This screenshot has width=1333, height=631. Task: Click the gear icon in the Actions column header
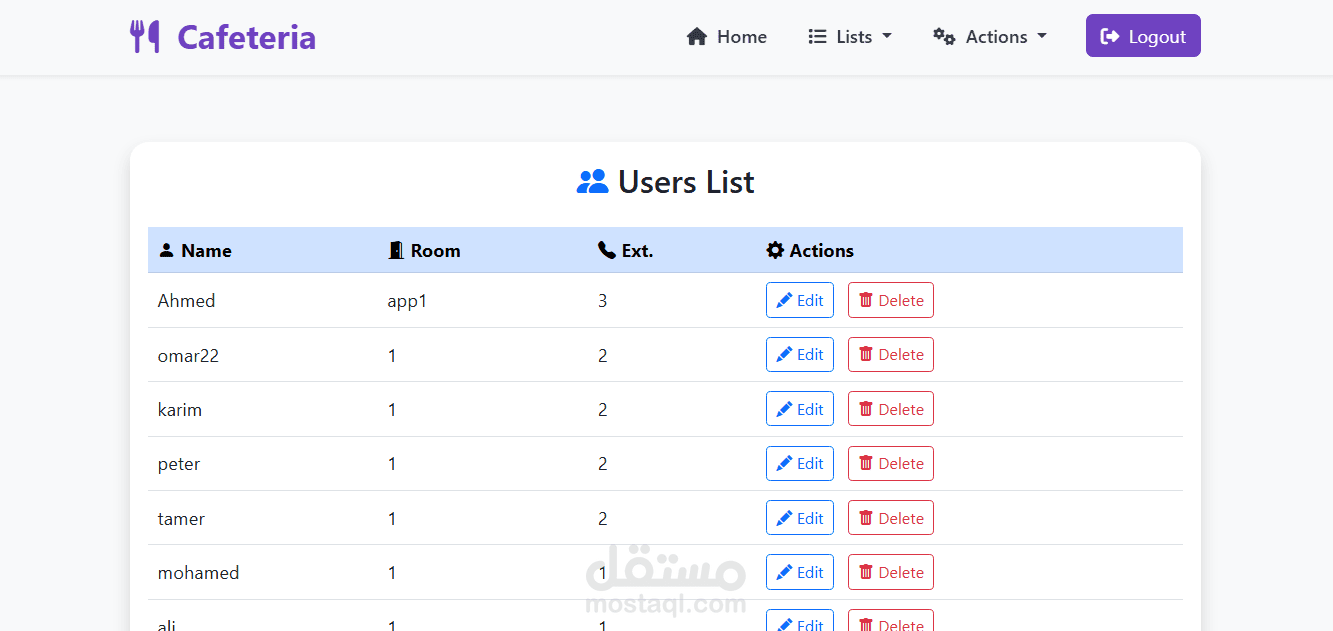(x=775, y=250)
